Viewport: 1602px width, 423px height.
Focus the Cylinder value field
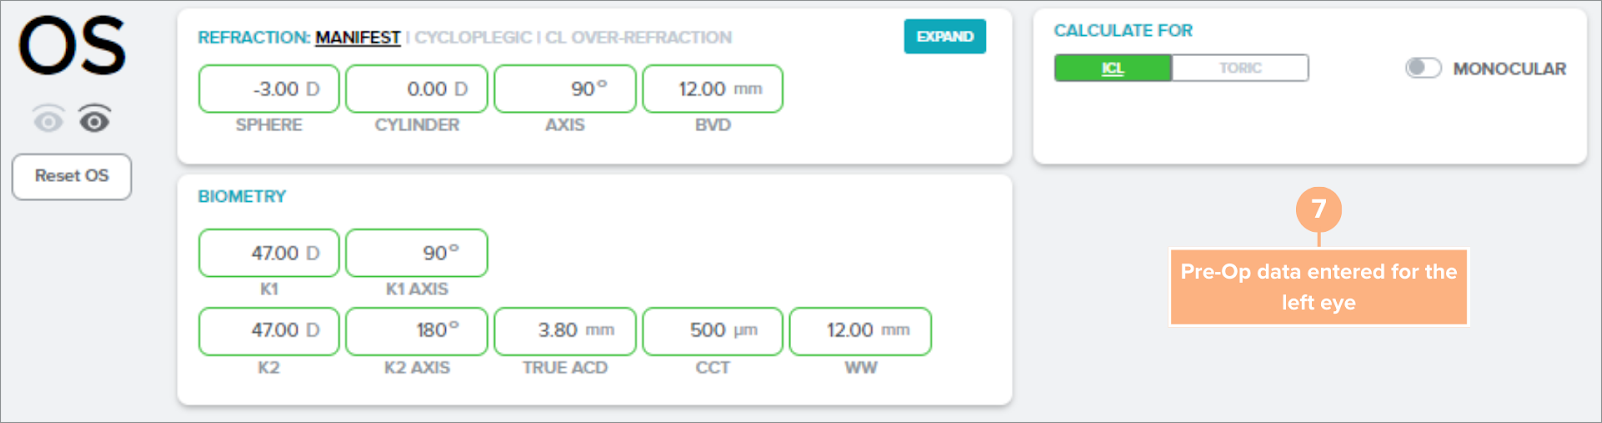tap(417, 89)
